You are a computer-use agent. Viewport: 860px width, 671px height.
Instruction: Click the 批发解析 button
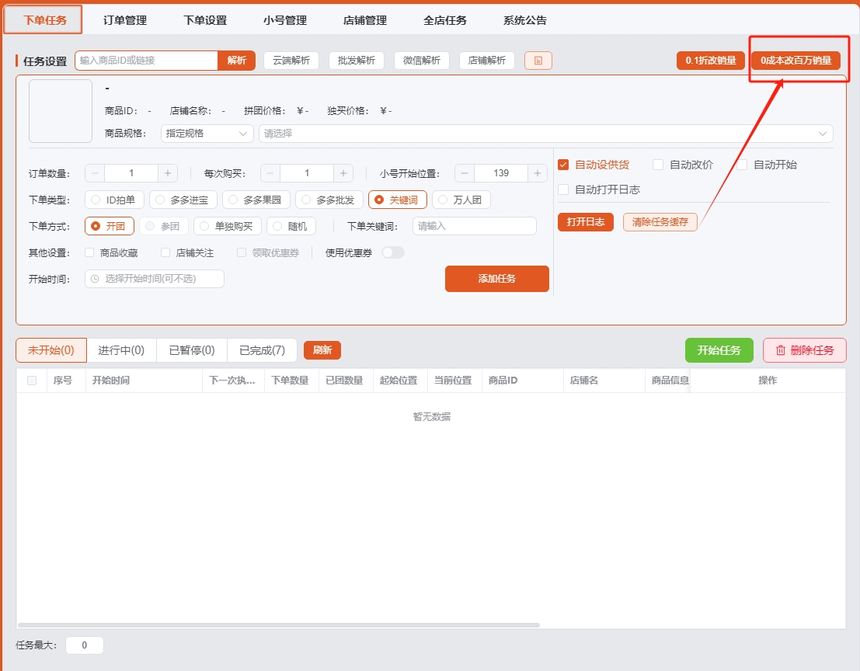pyautogui.click(x=357, y=60)
